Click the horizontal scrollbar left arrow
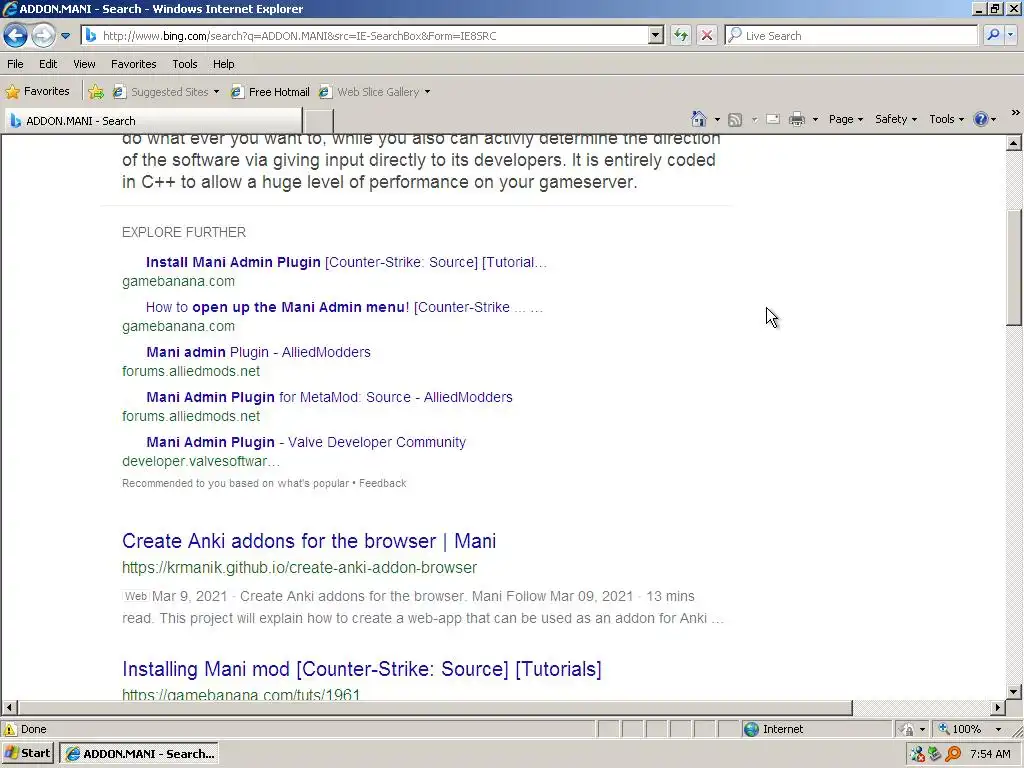 (x=9, y=707)
